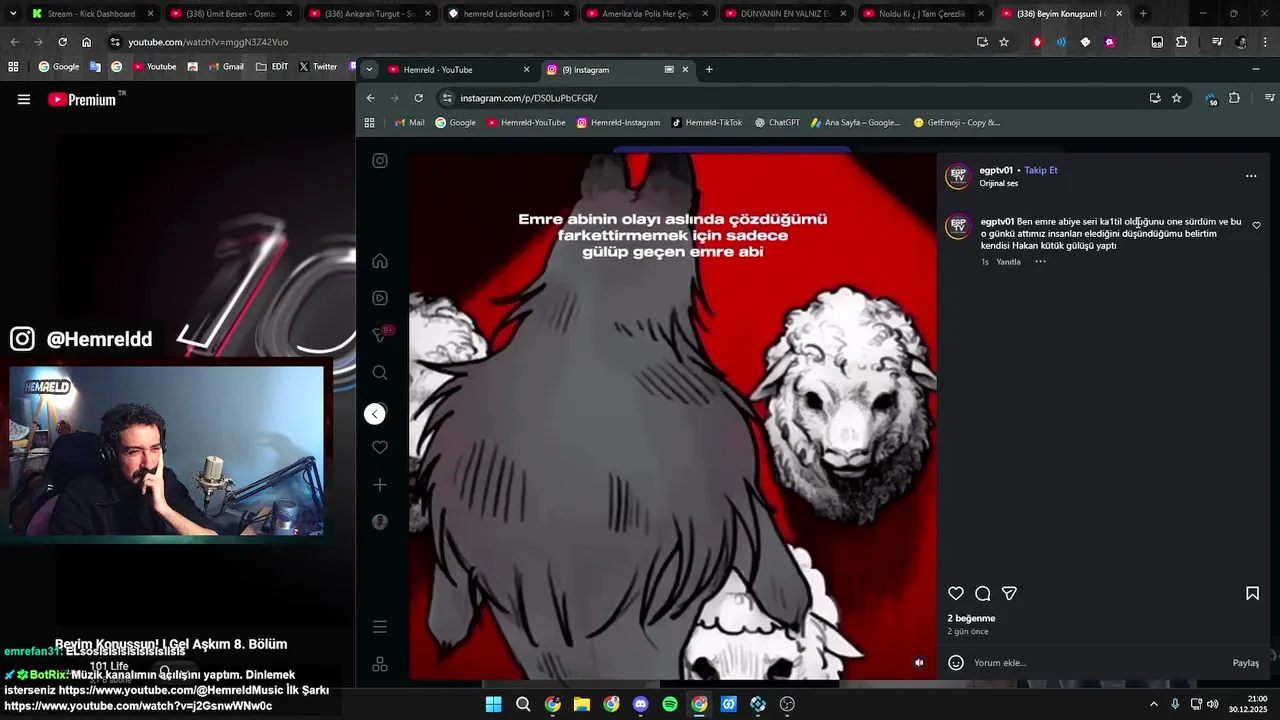
Task: Open egptv01 username in post header
Action: tap(996, 170)
